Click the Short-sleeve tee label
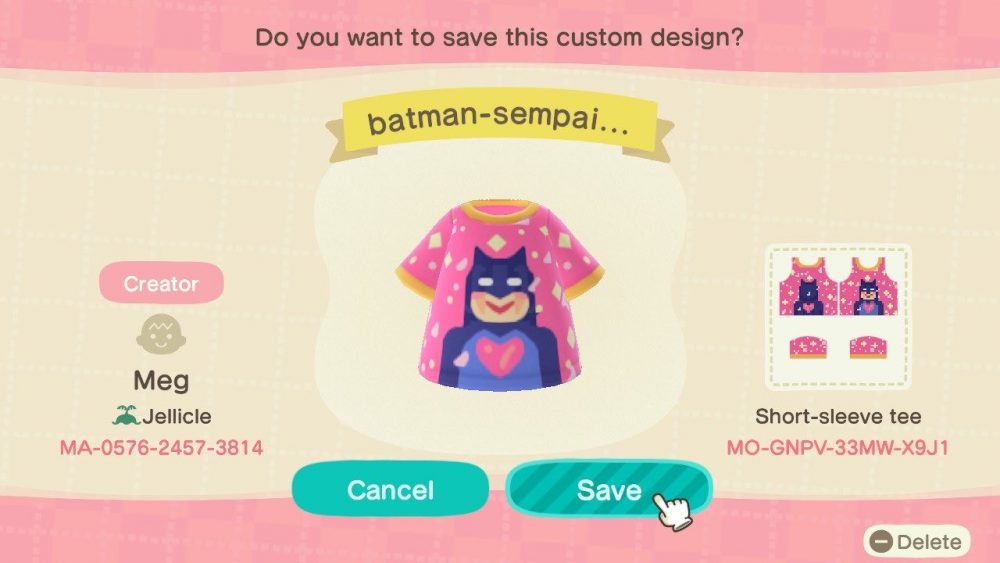Image resolution: width=1000 pixels, height=563 pixels. (838, 416)
